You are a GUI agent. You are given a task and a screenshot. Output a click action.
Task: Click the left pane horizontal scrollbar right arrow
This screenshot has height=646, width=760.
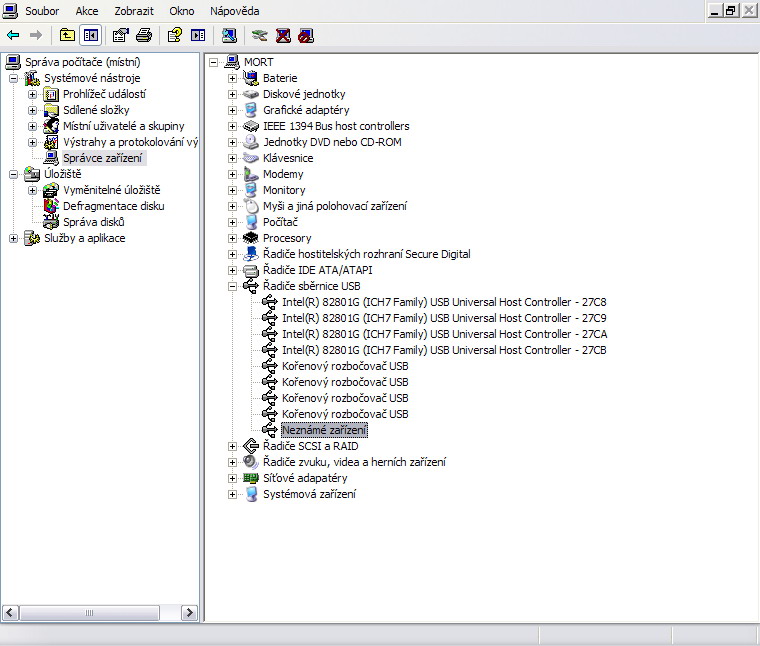[x=191, y=612]
